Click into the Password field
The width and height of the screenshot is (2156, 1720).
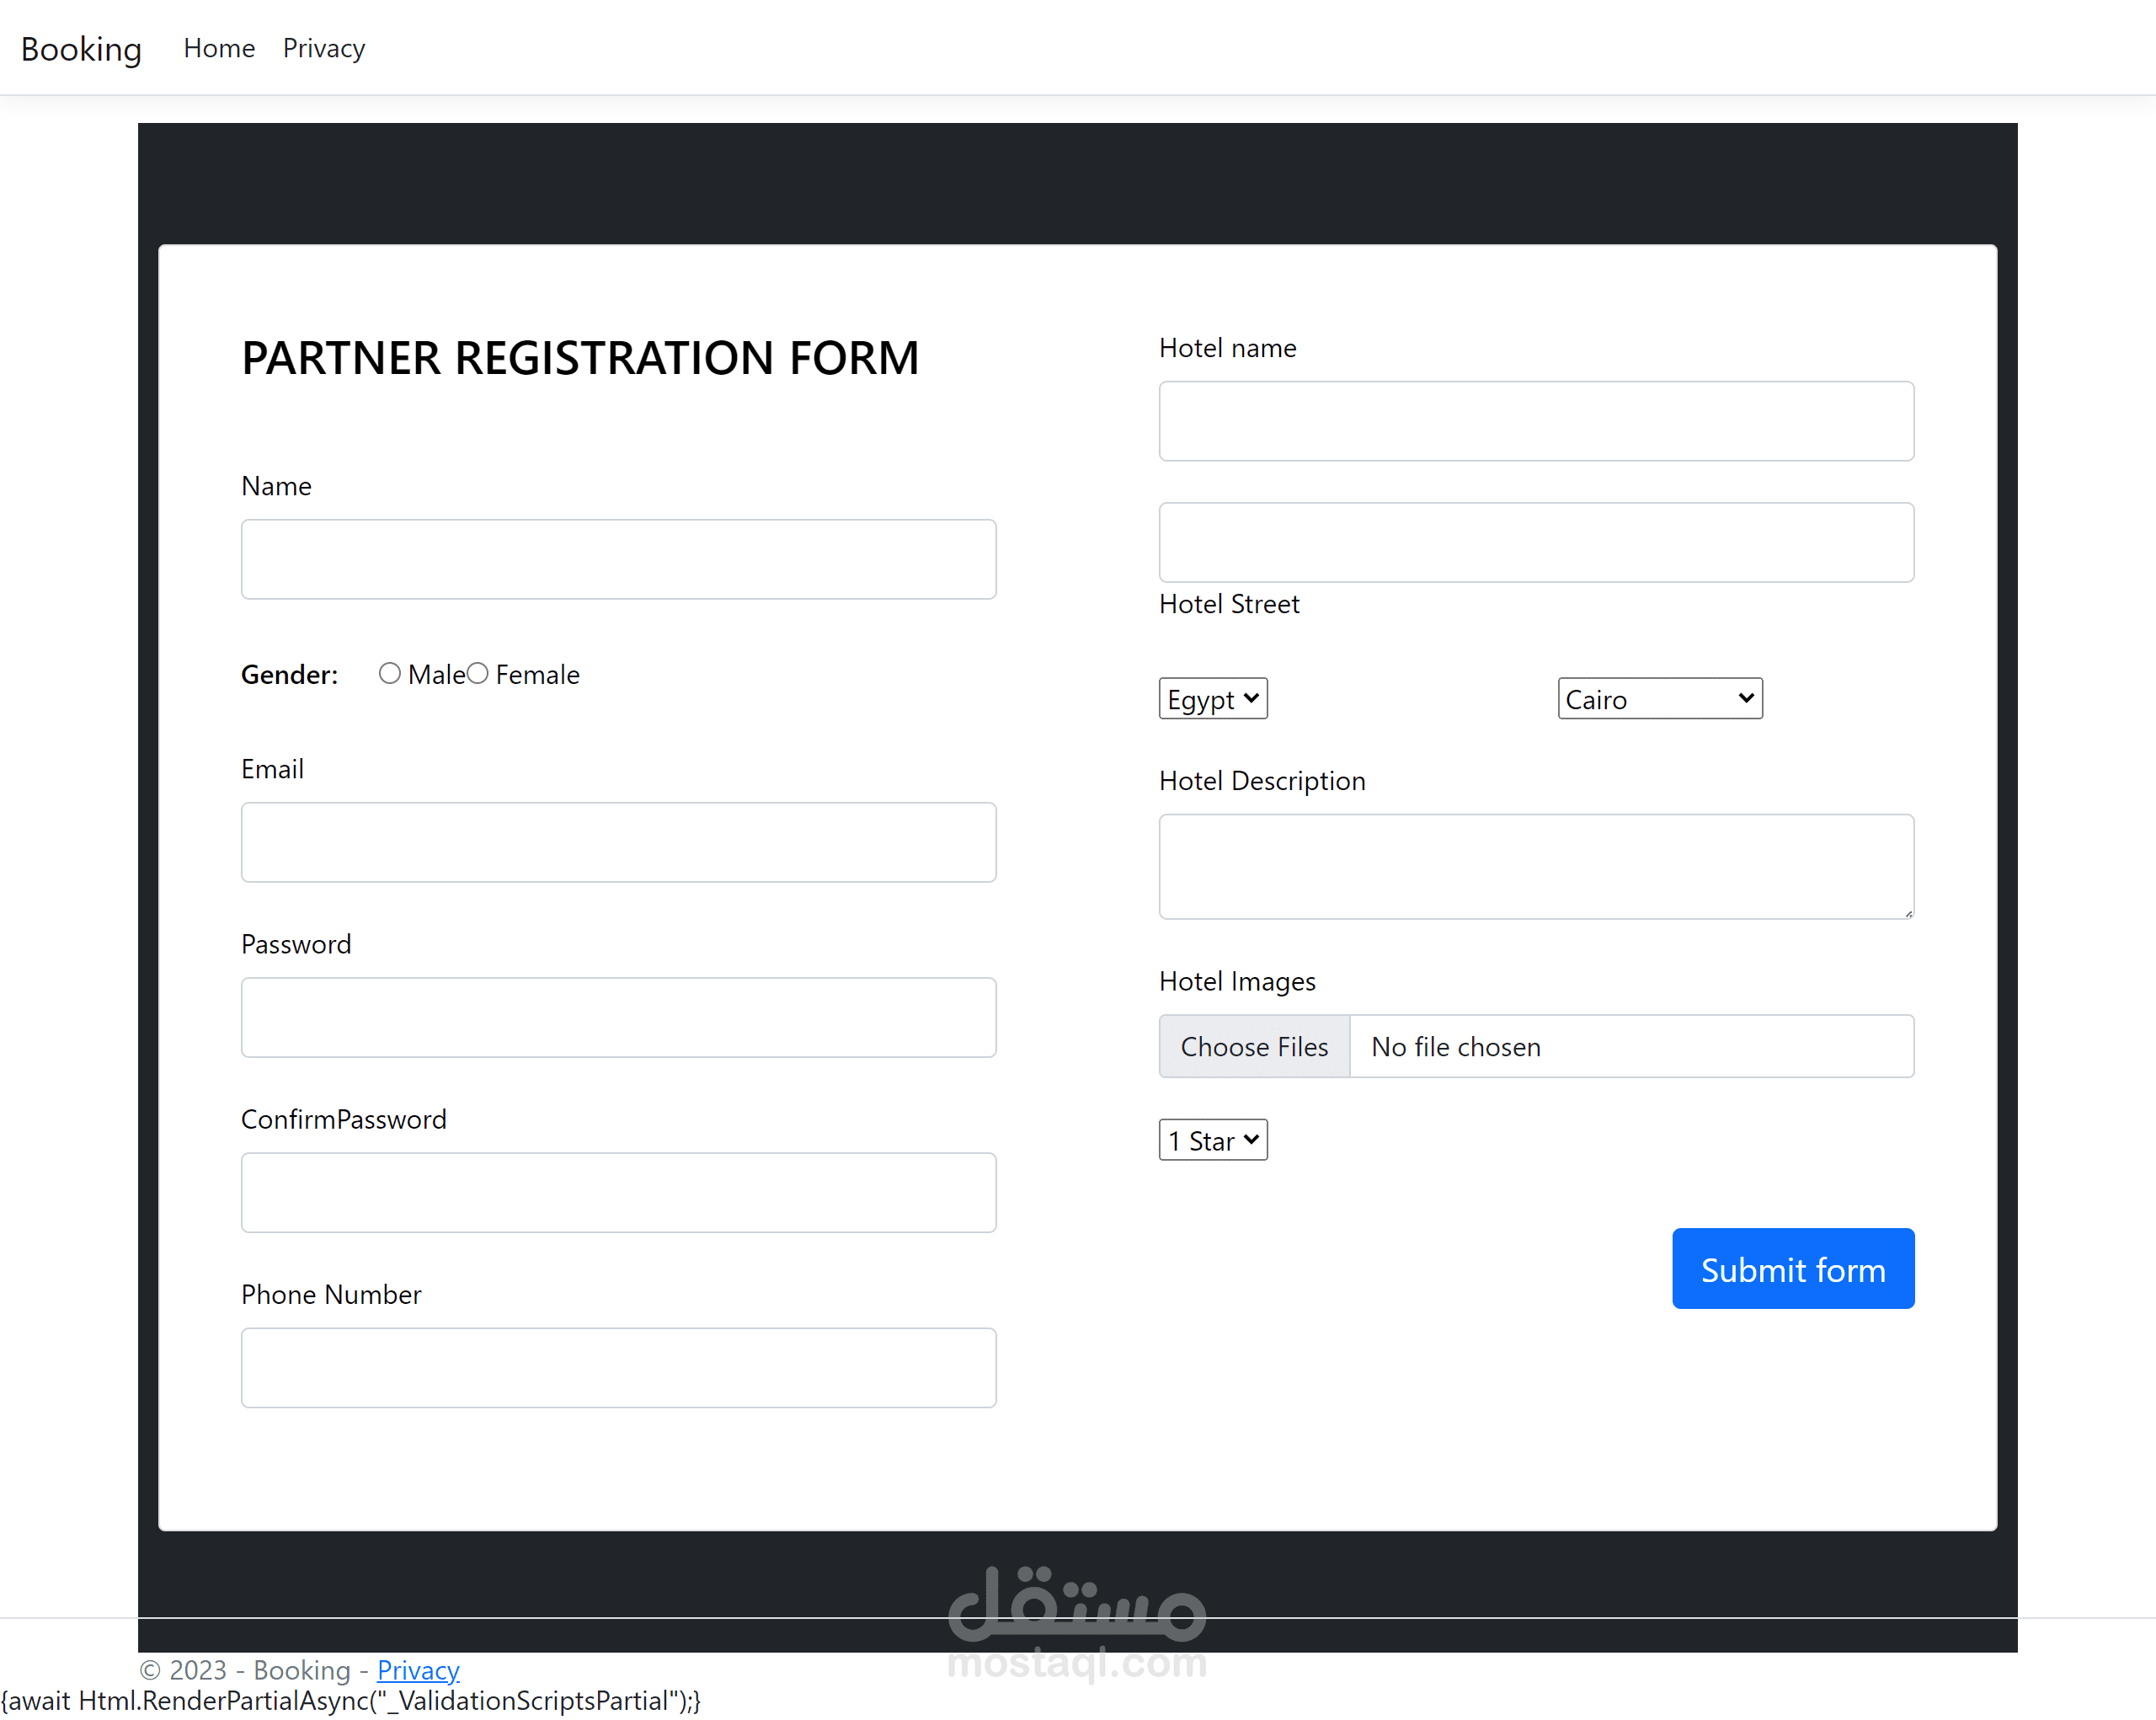pyautogui.click(x=618, y=1018)
